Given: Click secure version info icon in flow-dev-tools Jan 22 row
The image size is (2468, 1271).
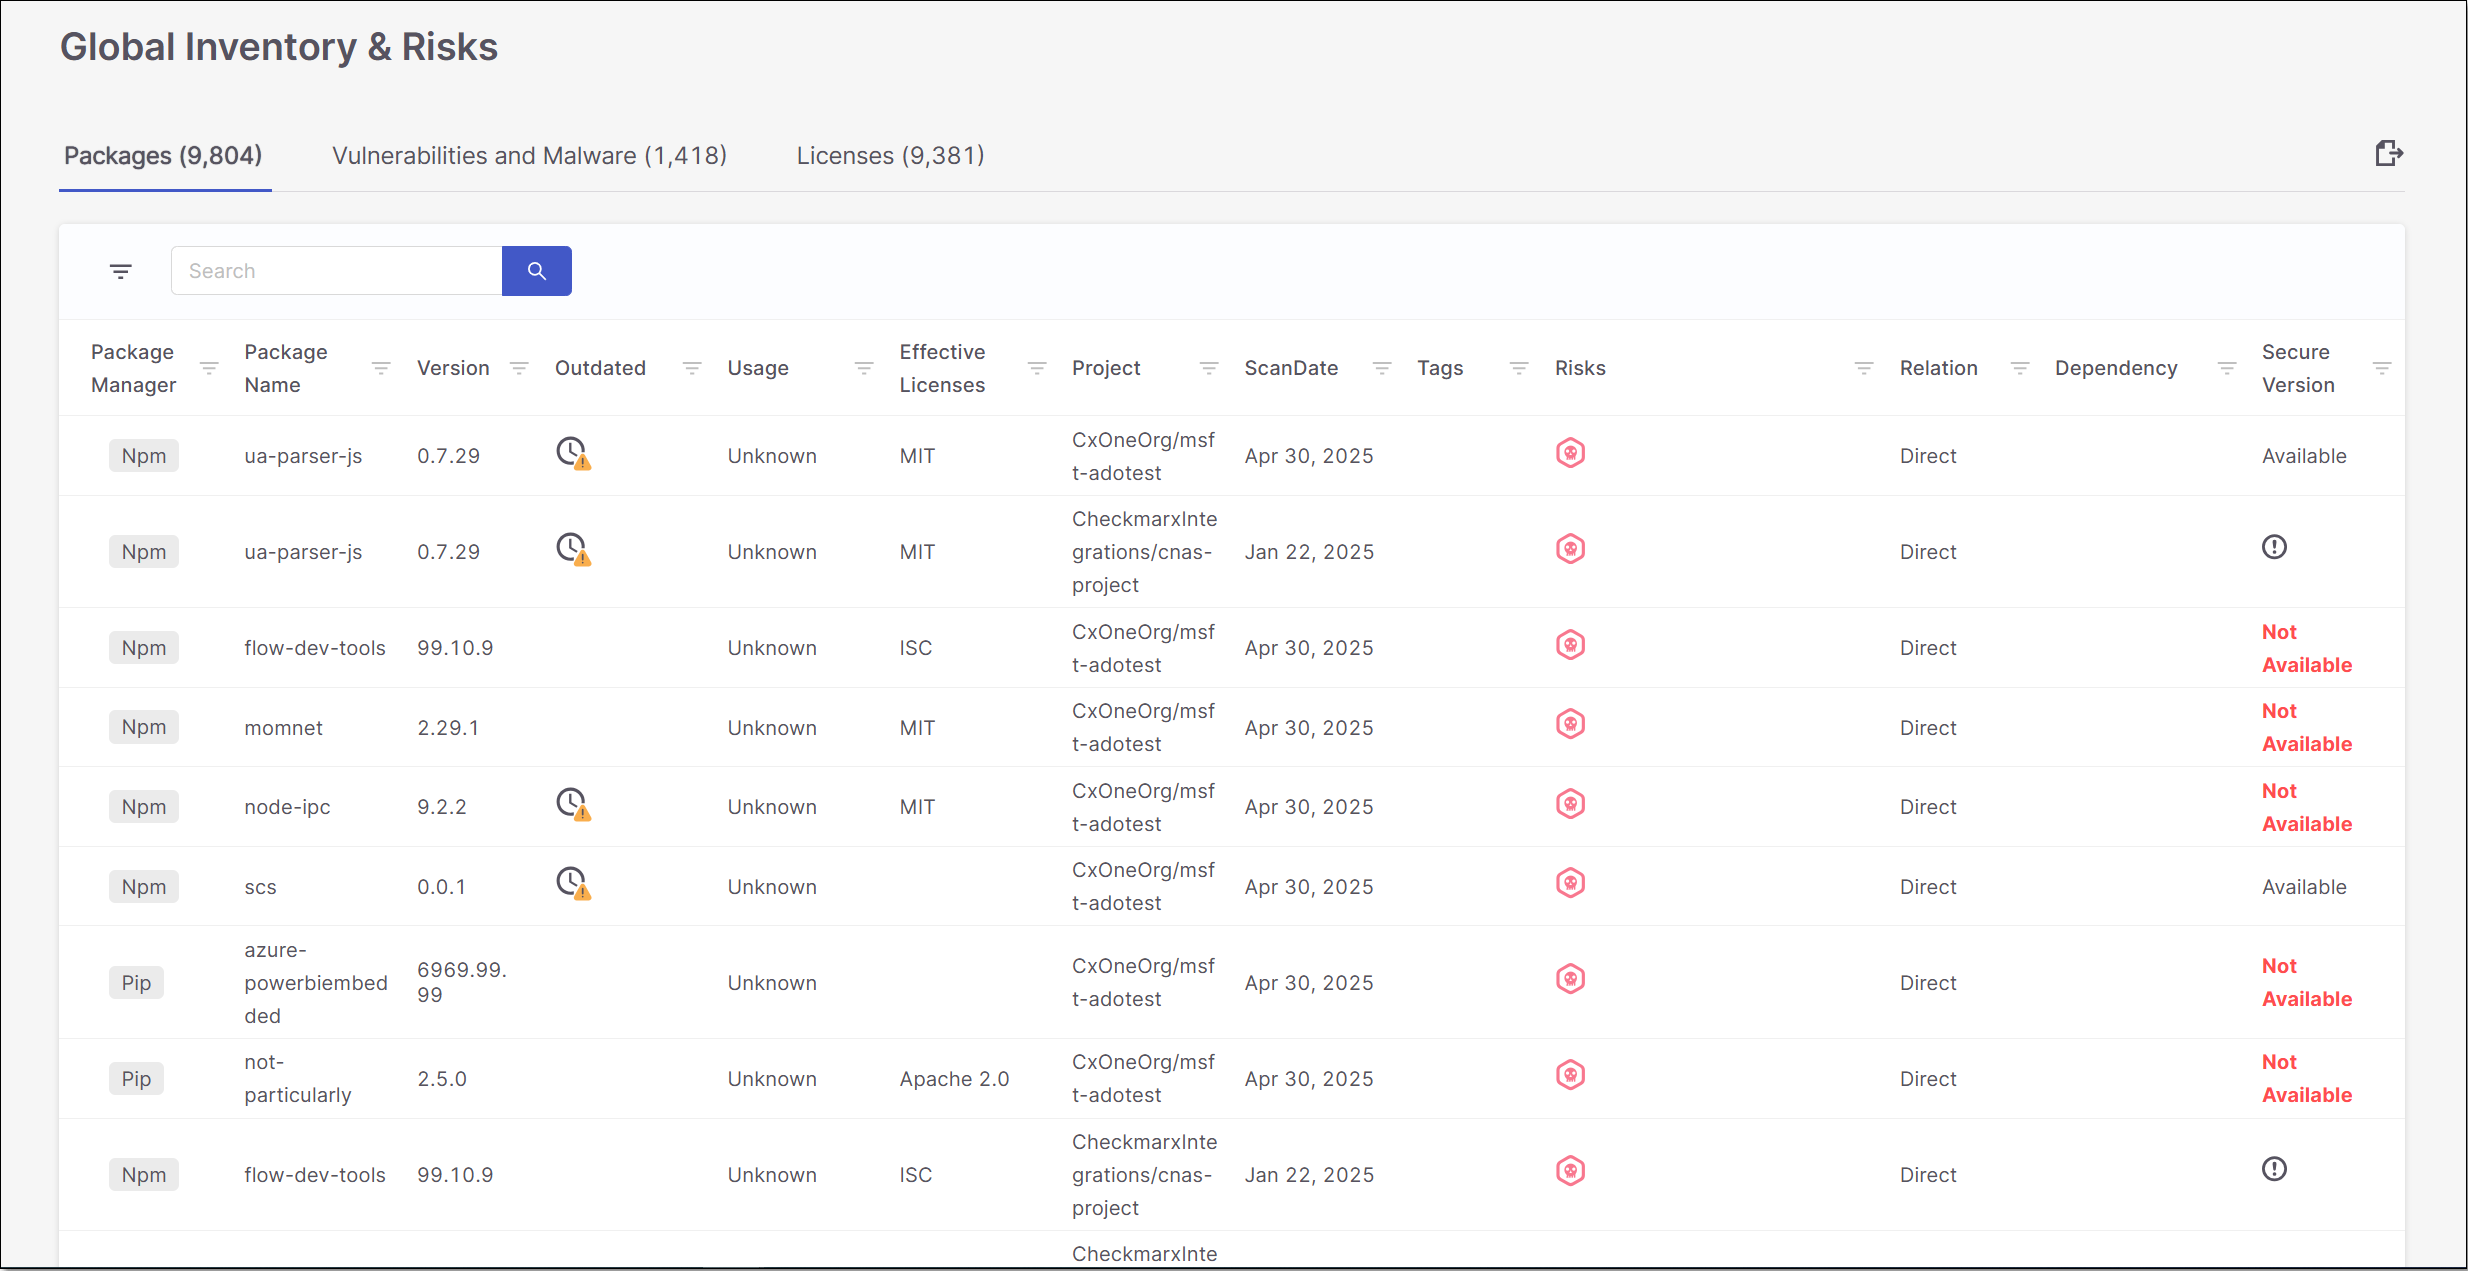Looking at the screenshot, I should [x=2274, y=1169].
